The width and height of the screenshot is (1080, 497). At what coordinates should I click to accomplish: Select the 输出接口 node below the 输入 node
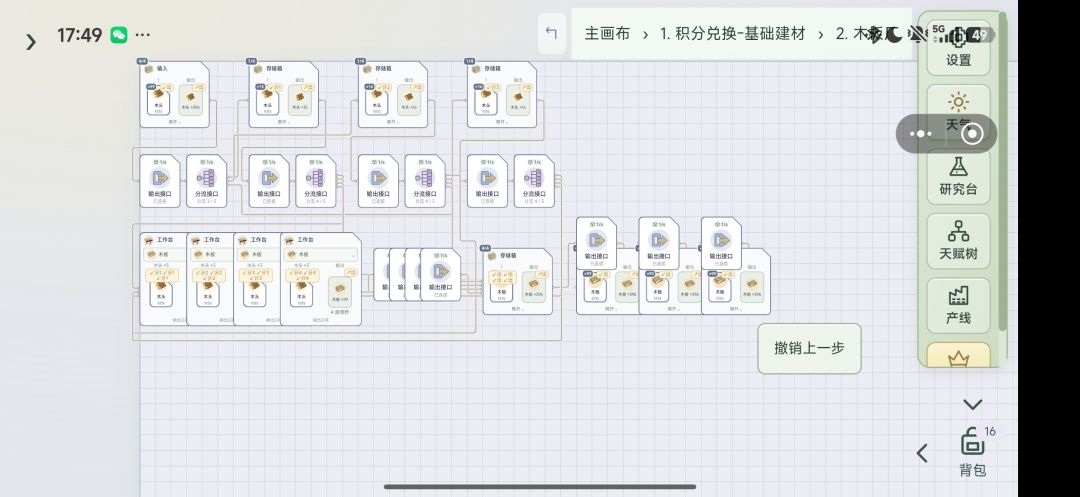point(160,181)
